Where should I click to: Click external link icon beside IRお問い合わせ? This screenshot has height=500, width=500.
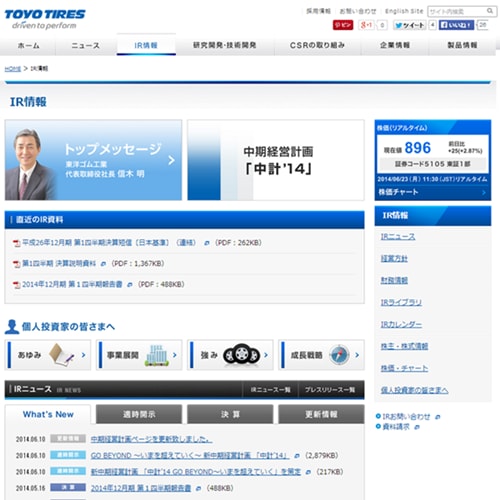click(x=438, y=417)
